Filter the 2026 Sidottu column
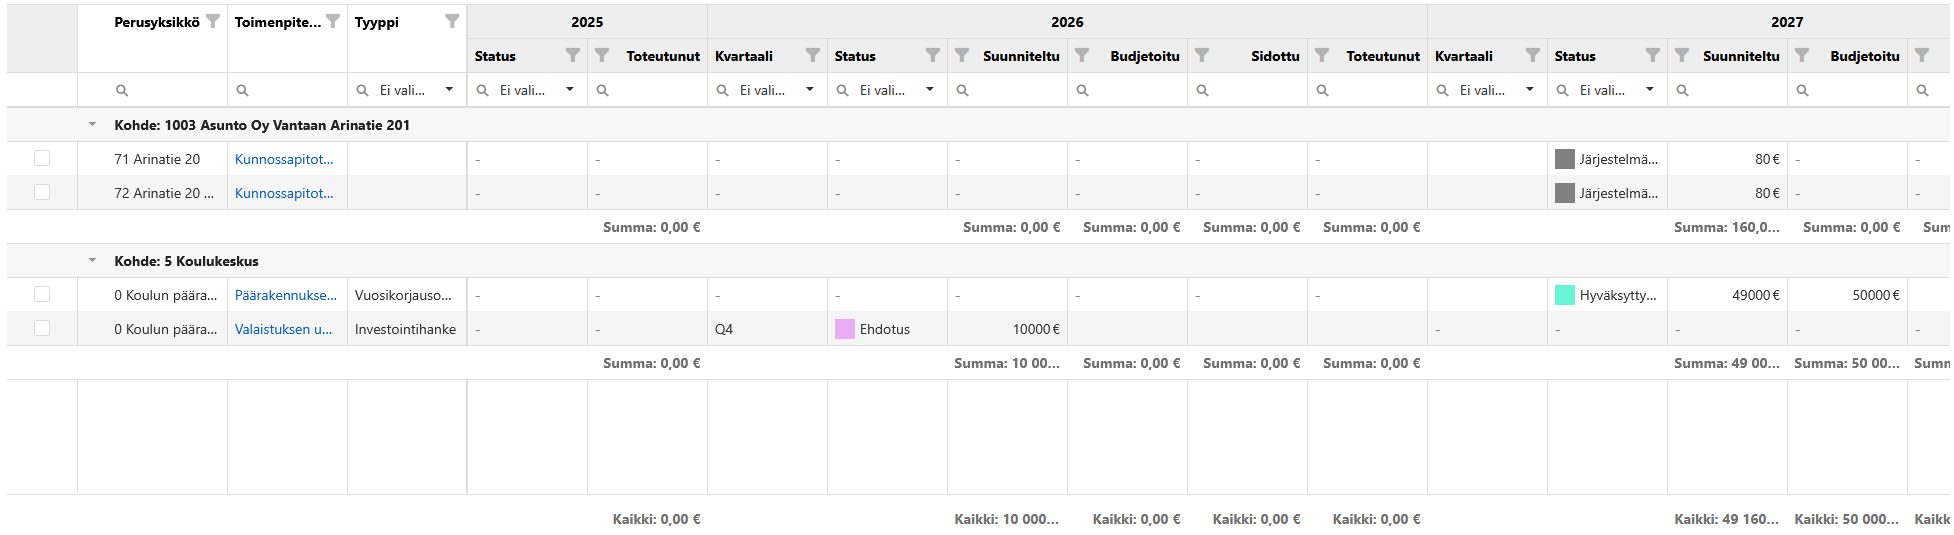 pyautogui.click(x=1202, y=55)
